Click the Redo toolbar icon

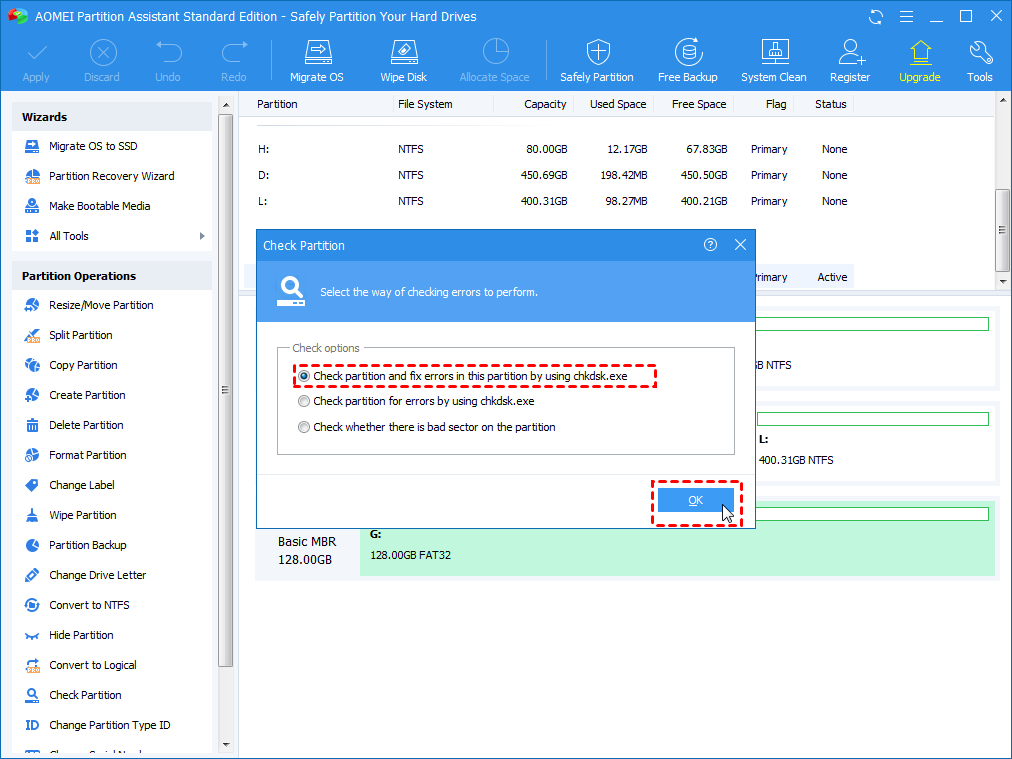click(x=234, y=61)
